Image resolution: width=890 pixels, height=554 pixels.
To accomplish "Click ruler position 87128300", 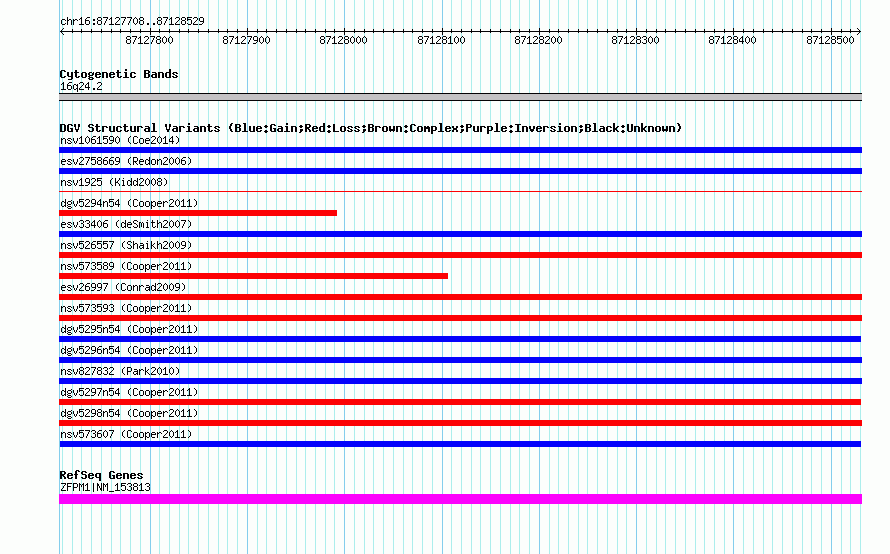I will 635,40.
